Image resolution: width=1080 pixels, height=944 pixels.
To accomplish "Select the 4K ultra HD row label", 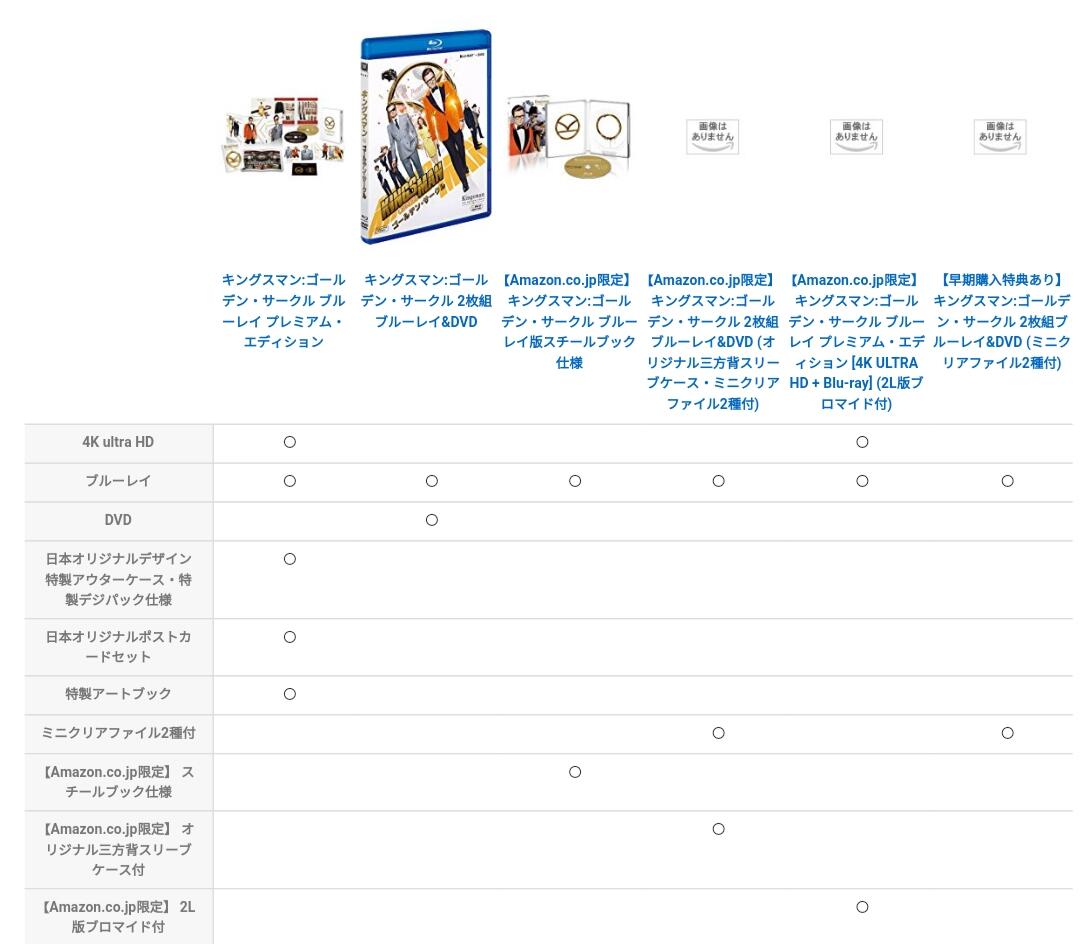I will tap(118, 442).
